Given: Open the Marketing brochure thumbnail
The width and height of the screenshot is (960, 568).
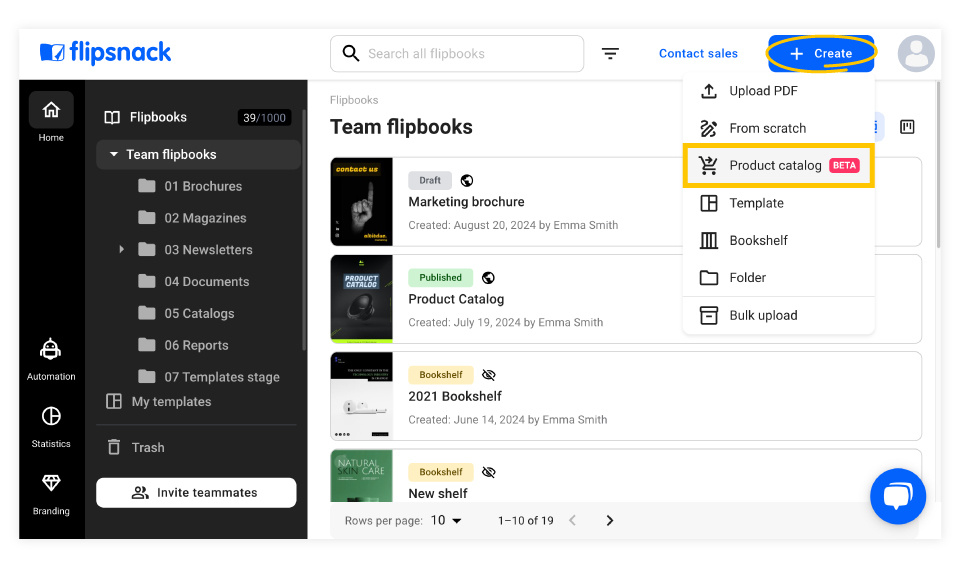Looking at the screenshot, I should [362, 201].
